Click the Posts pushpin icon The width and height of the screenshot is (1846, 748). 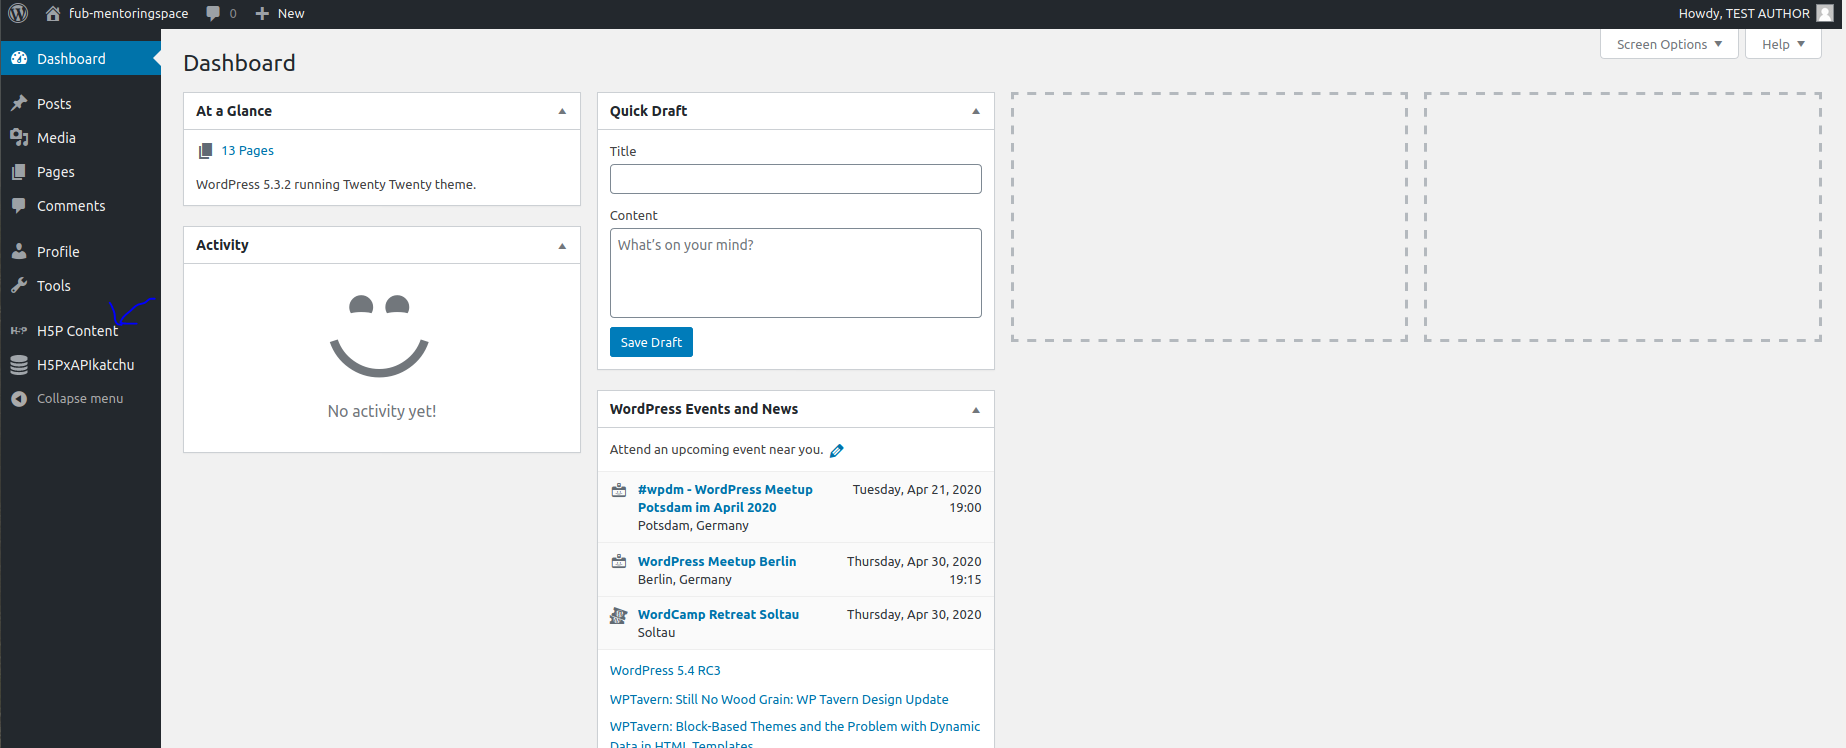click(19, 103)
